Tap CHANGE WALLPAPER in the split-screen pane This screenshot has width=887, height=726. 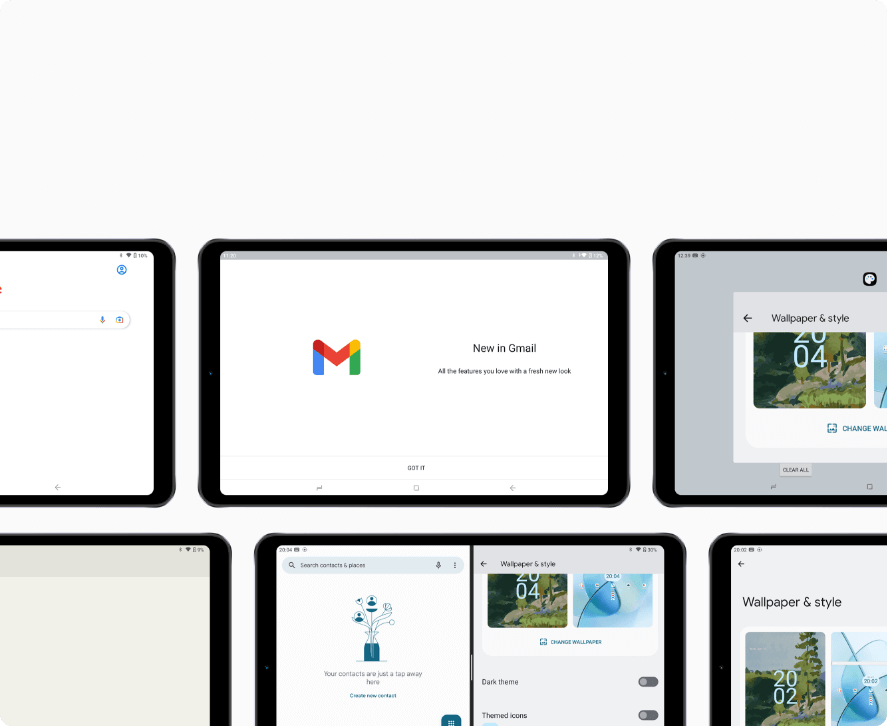pyautogui.click(x=571, y=642)
